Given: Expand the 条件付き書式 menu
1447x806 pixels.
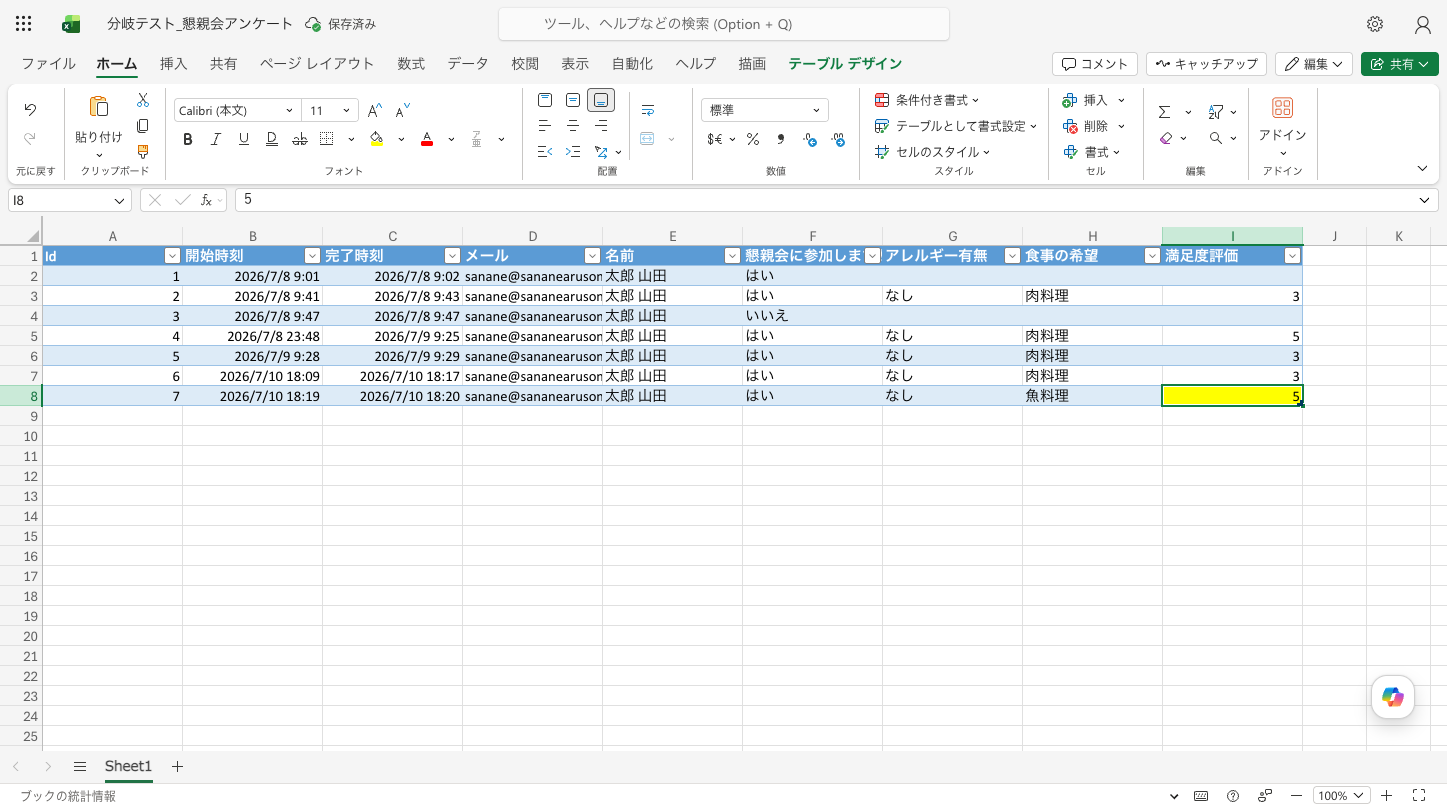Looking at the screenshot, I should (927, 100).
